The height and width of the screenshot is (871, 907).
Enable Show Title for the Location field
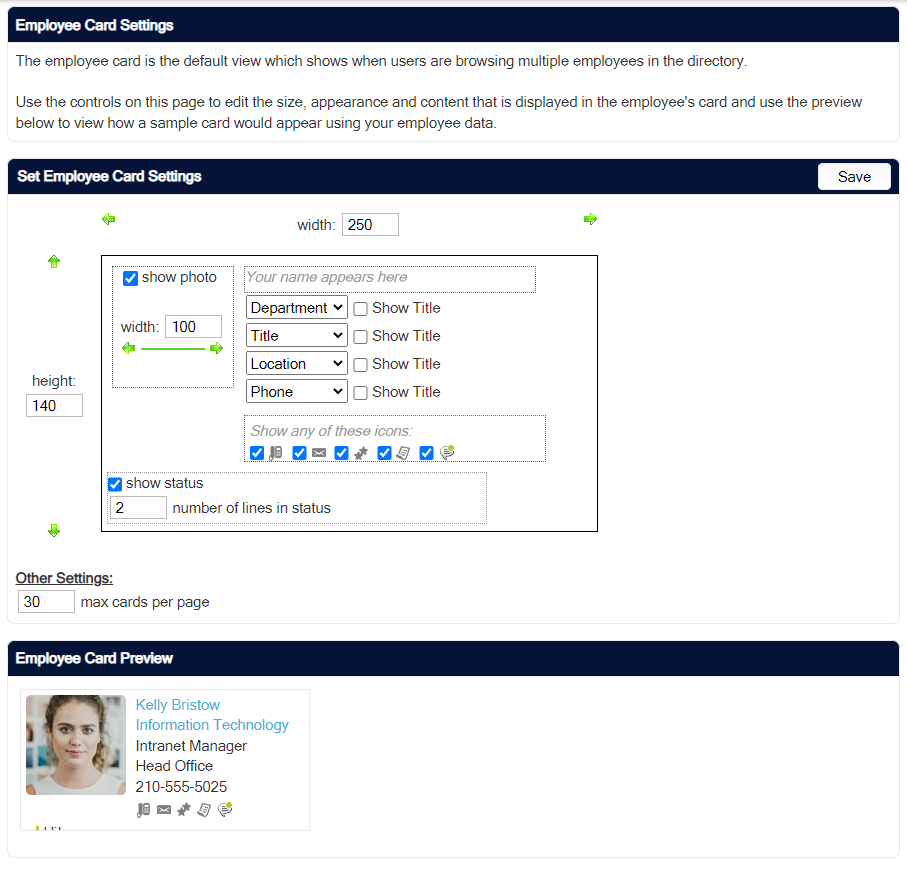click(360, 365)
